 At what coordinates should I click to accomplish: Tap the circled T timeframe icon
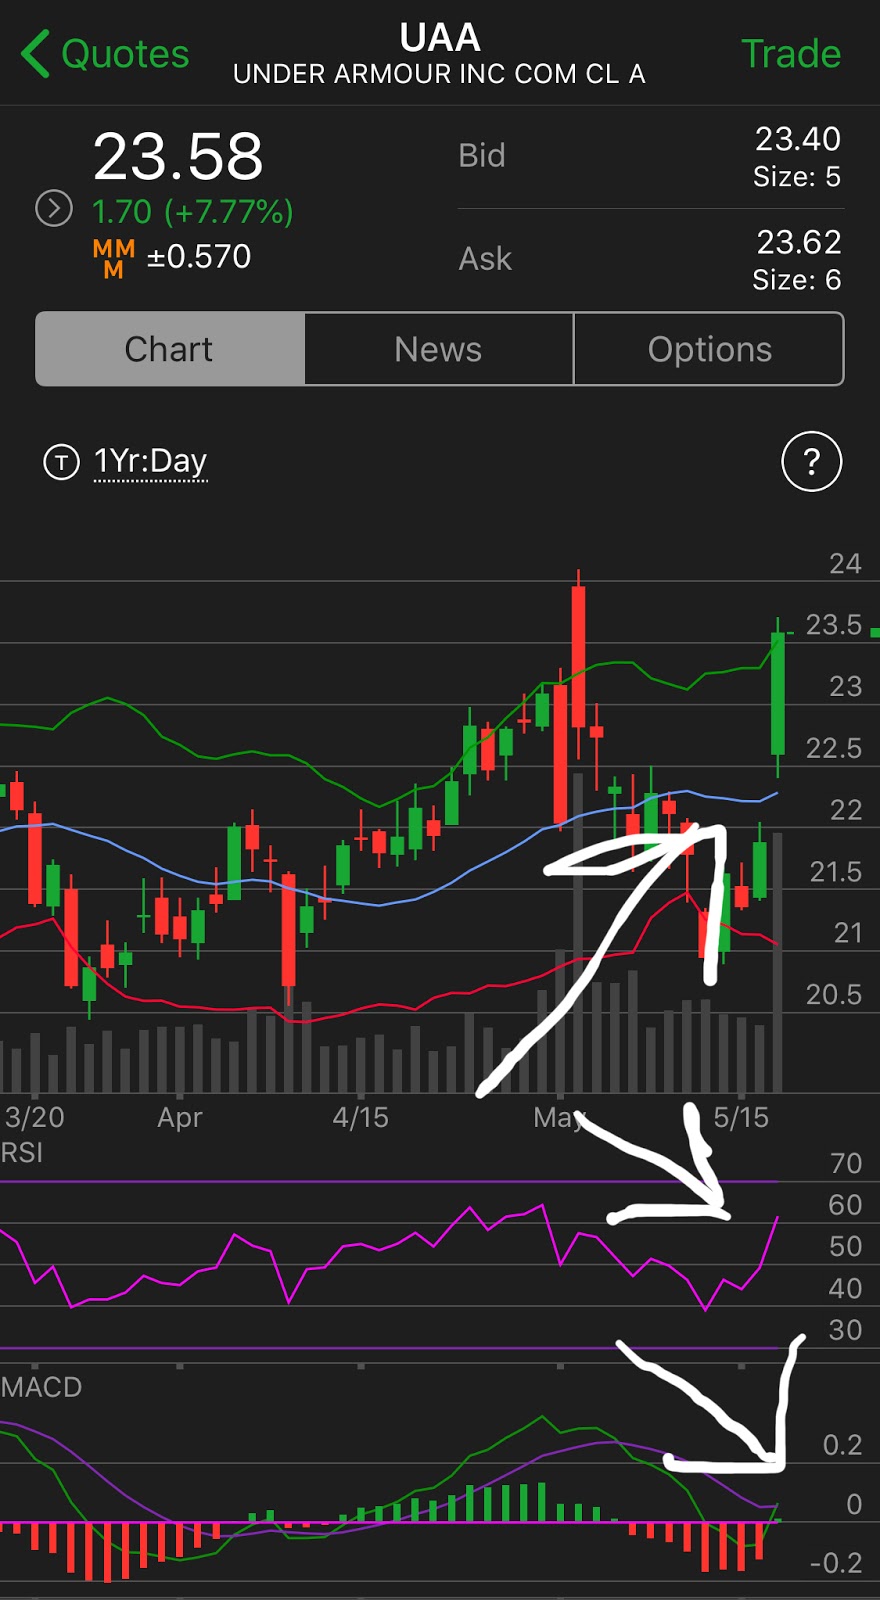tap(62, 462)
